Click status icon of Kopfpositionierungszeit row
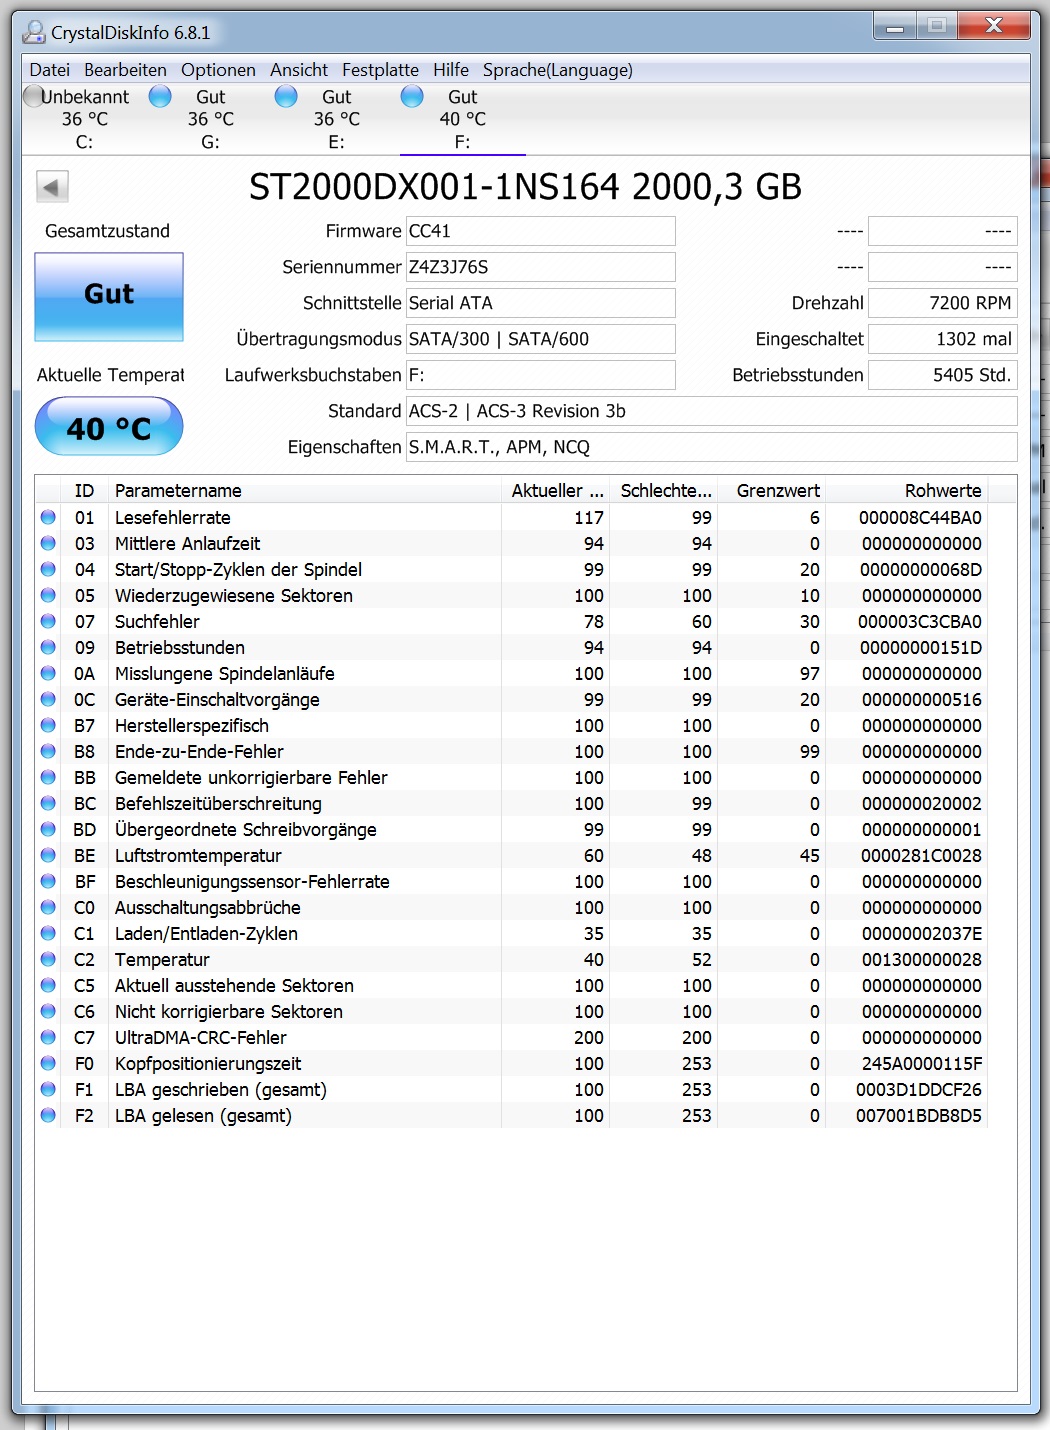The height and width of the screenshot is (1430, 1050). point(48,1063)
